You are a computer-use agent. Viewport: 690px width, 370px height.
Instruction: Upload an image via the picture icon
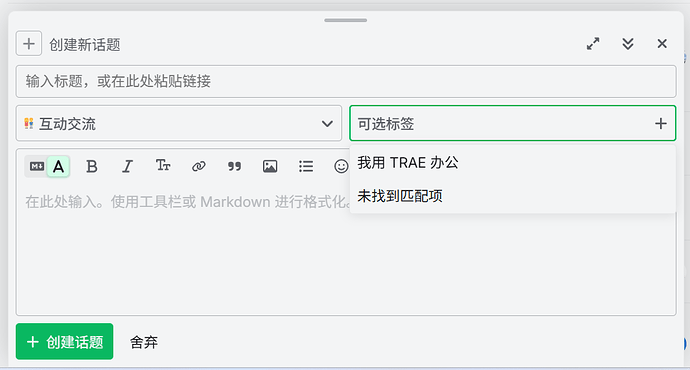pyautogui.click(x=270, y=166)
